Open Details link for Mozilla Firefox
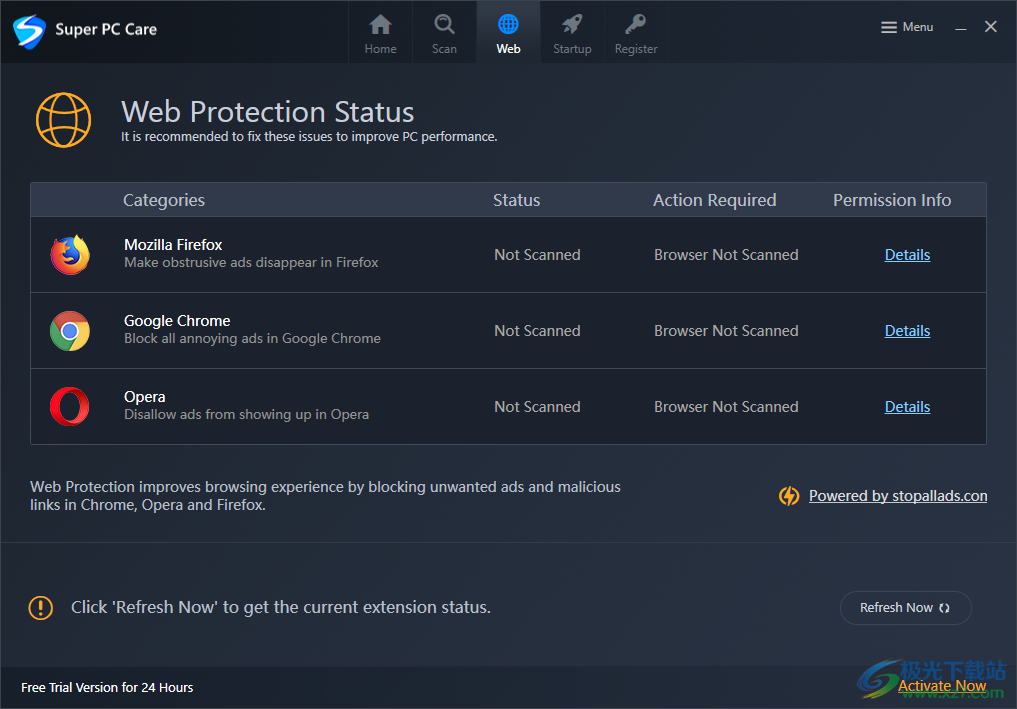Screen dimensions: 1017x709 coord(907,255)
